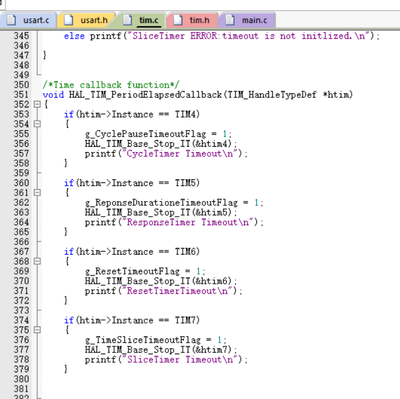The image size is (400, 399).
Task: Open the tim.h tab
Action: pos(192,20)
